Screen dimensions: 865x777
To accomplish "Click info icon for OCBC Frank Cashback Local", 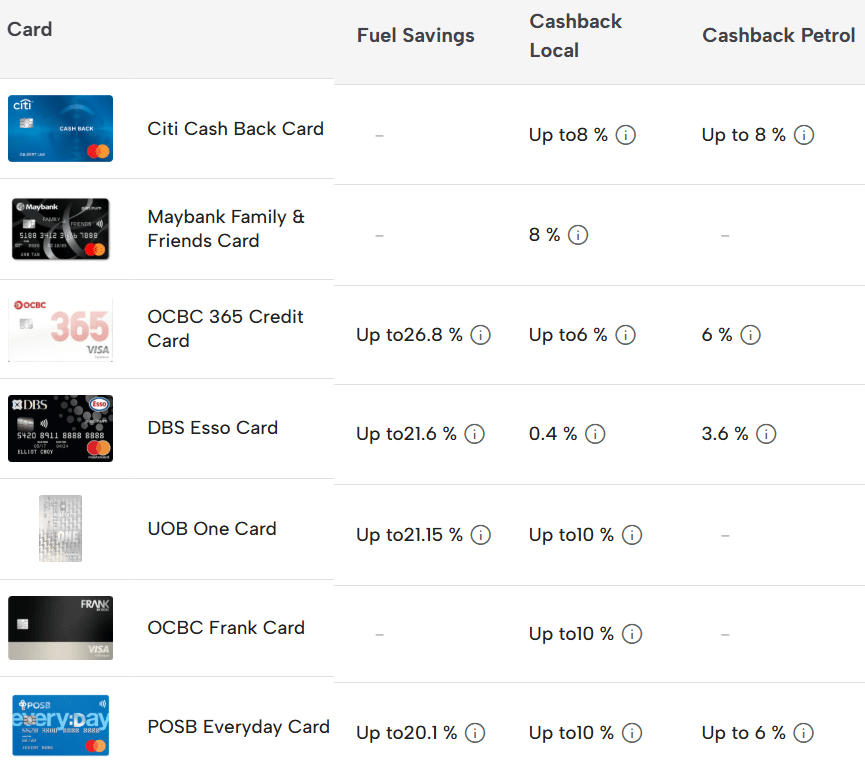I will [632, 634].
